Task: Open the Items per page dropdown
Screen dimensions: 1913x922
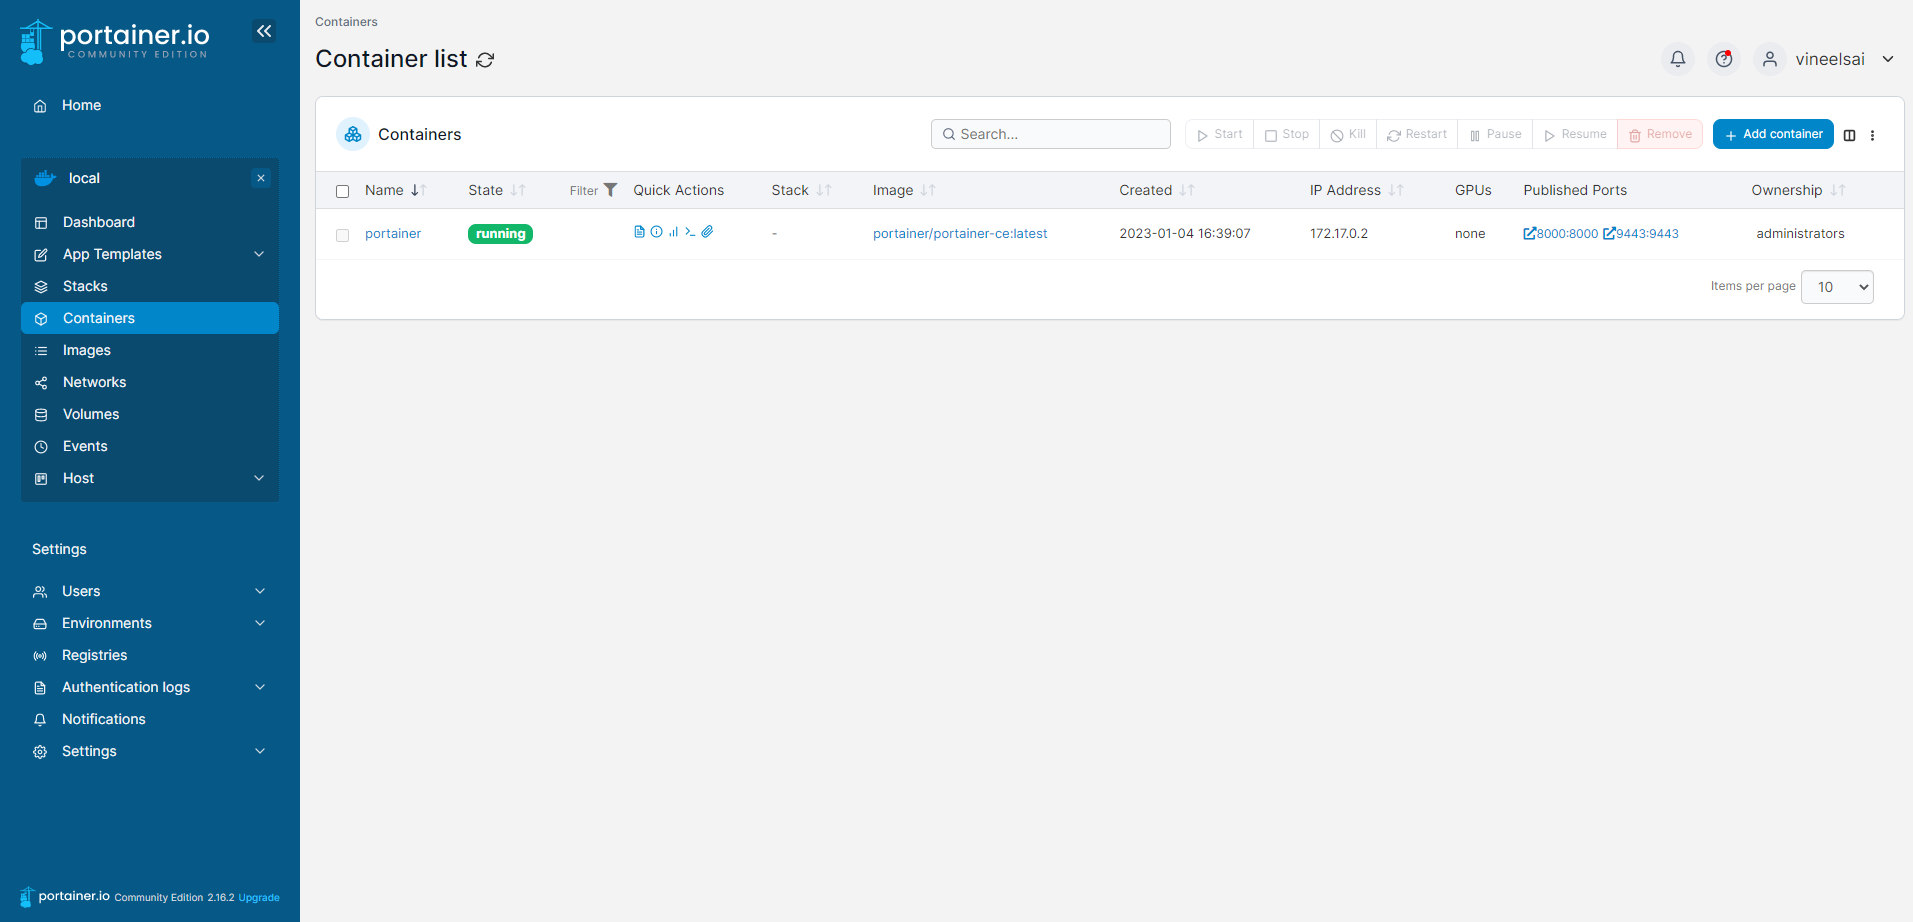Action: [x=1836, y=287]
